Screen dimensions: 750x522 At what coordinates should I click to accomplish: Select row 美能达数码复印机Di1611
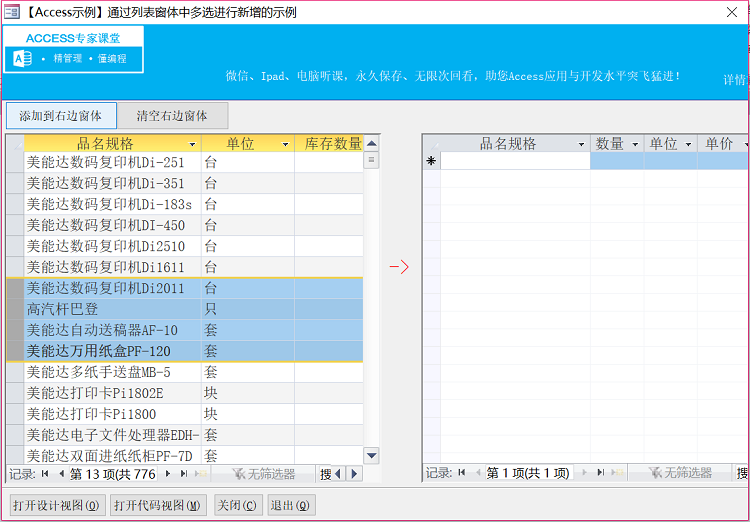point(185,267)
